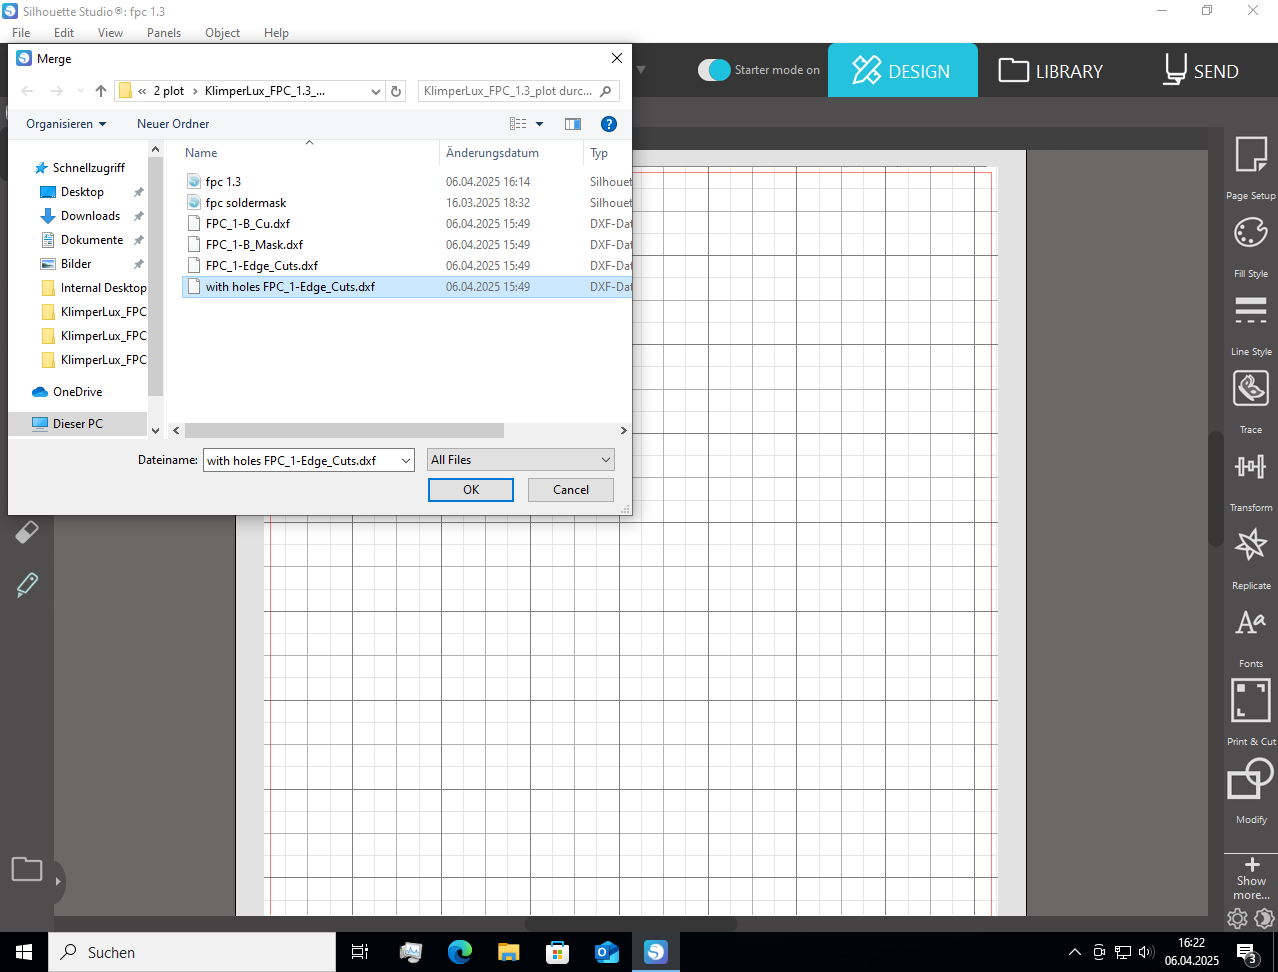The width and height of the screenshot is (1278, 972).
Task: Select the Knife tool in left toolbar
Action: pos(27,585)
